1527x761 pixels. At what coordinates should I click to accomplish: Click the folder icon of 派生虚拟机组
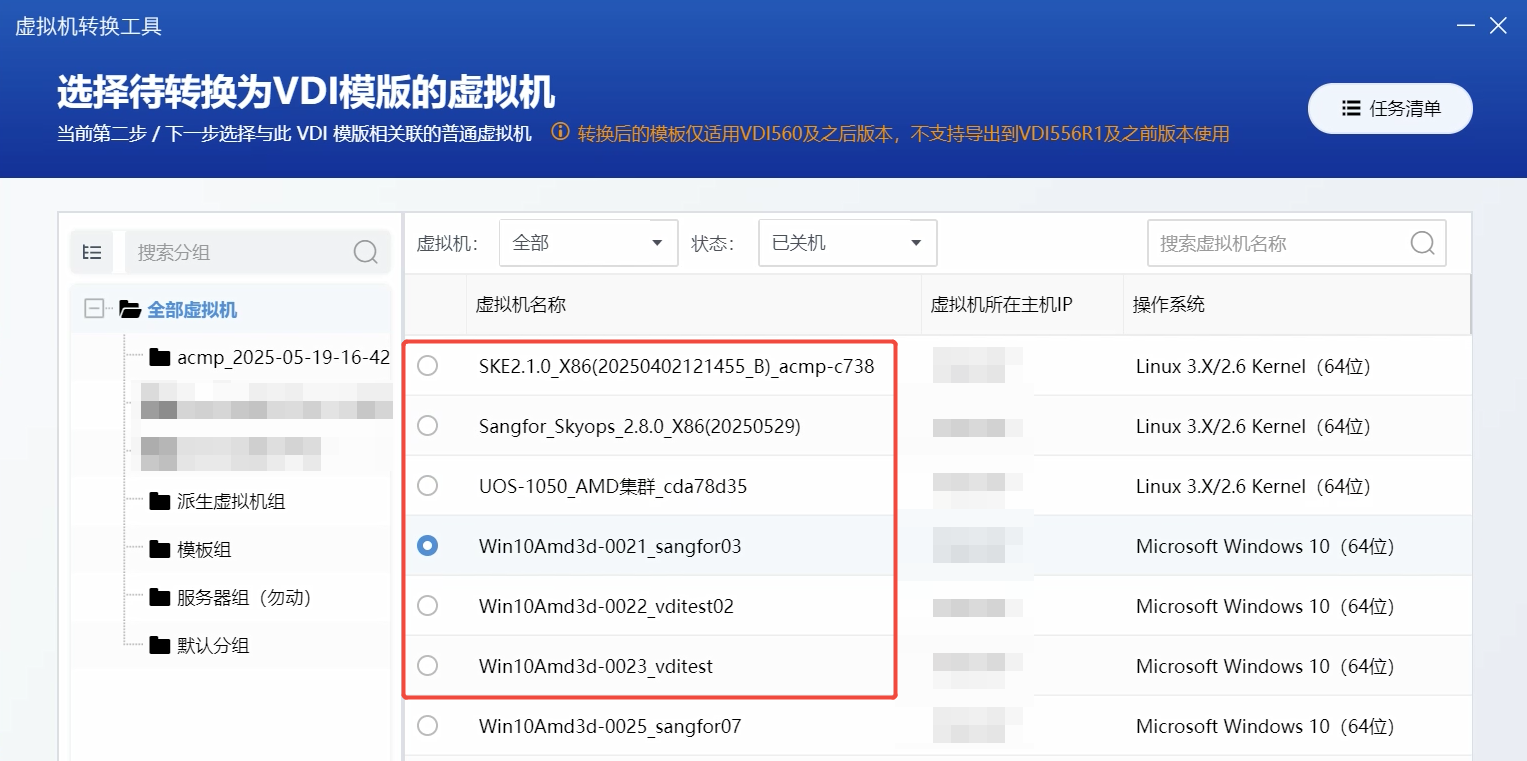[159, 501]
